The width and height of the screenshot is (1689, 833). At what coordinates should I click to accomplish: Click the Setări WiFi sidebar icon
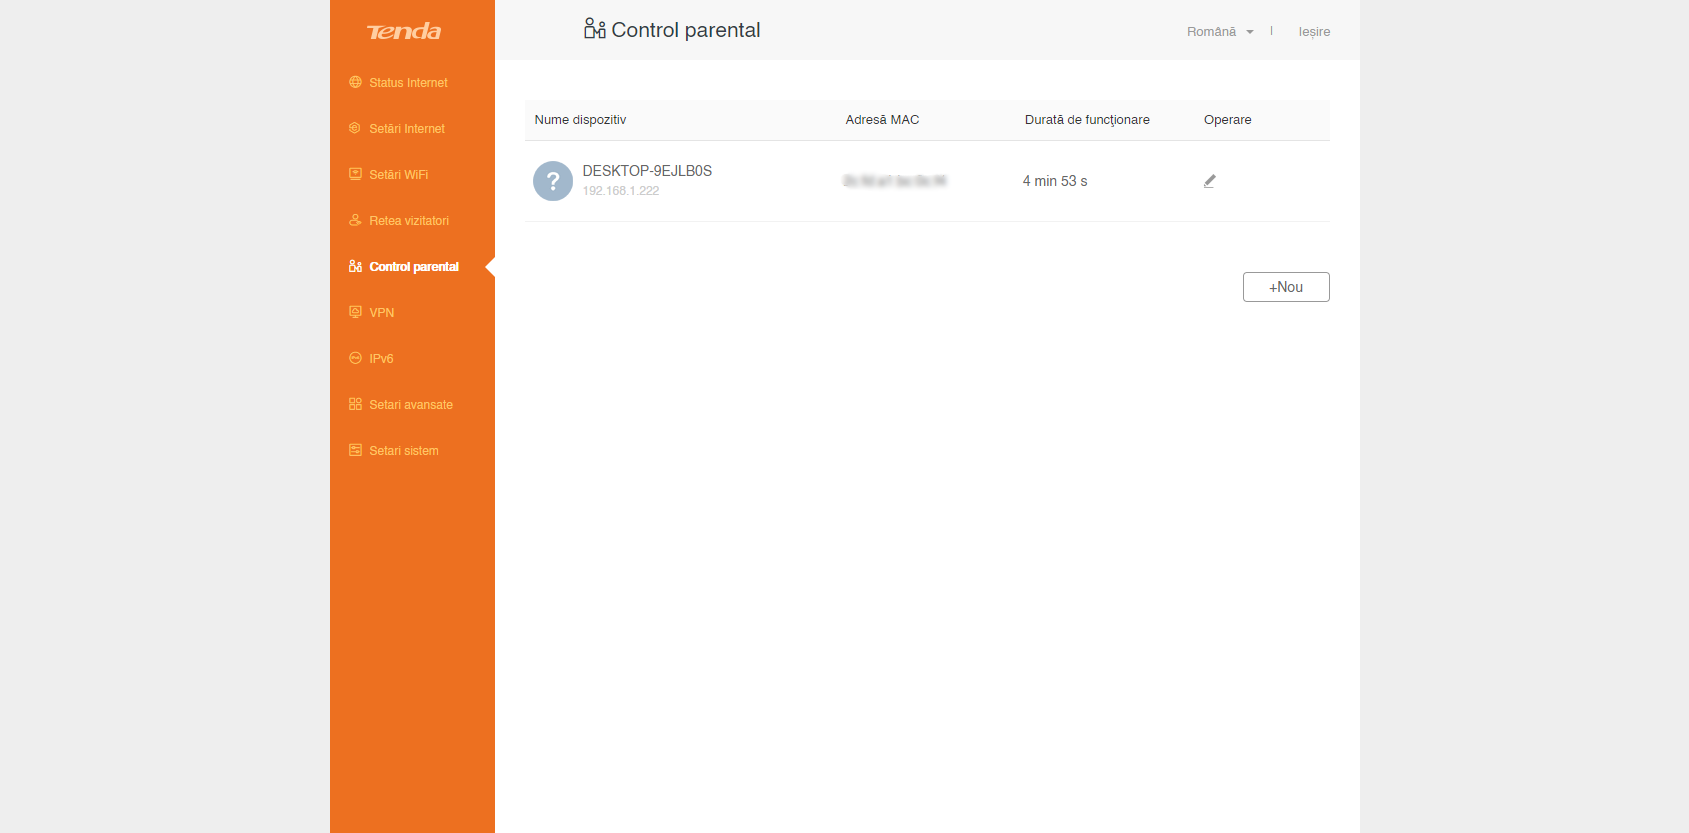[x=355, y=174]
